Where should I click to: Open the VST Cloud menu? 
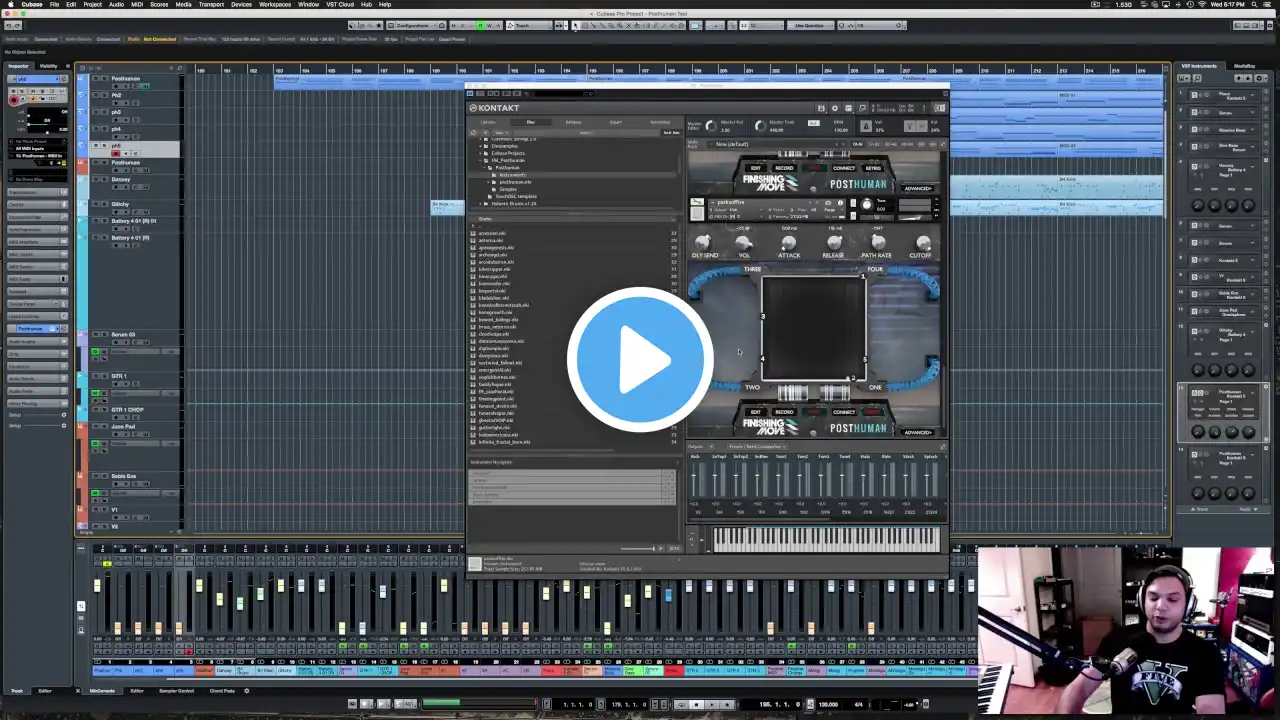tap(340, 4)
